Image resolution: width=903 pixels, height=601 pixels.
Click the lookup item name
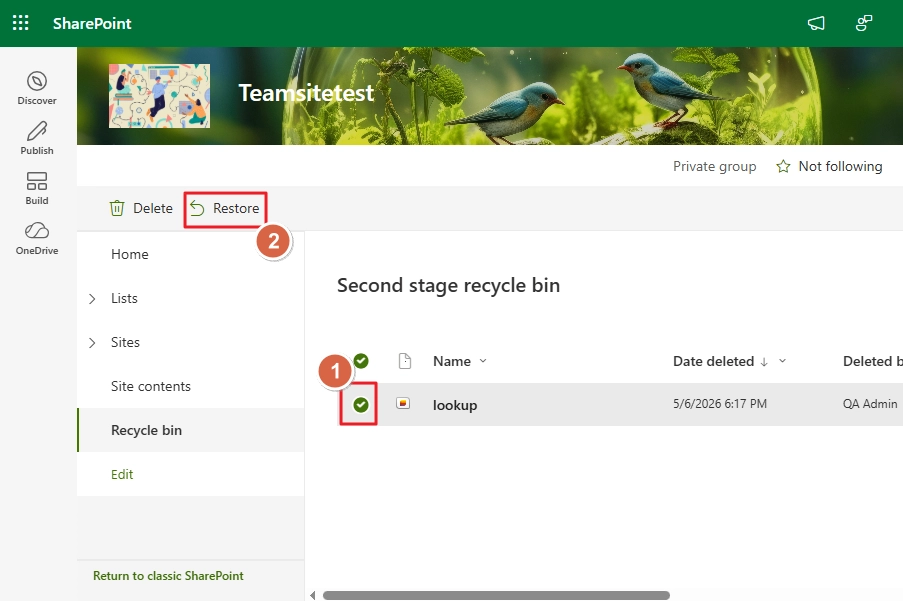click(455, 405)
